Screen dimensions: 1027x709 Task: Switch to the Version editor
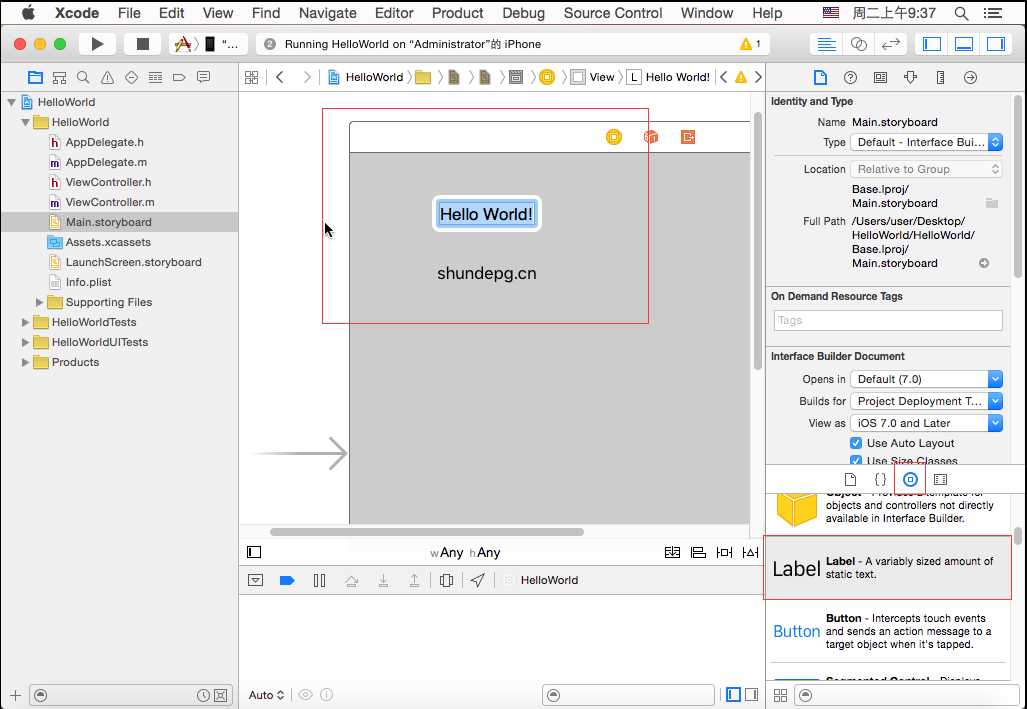[x=891, y=44]
